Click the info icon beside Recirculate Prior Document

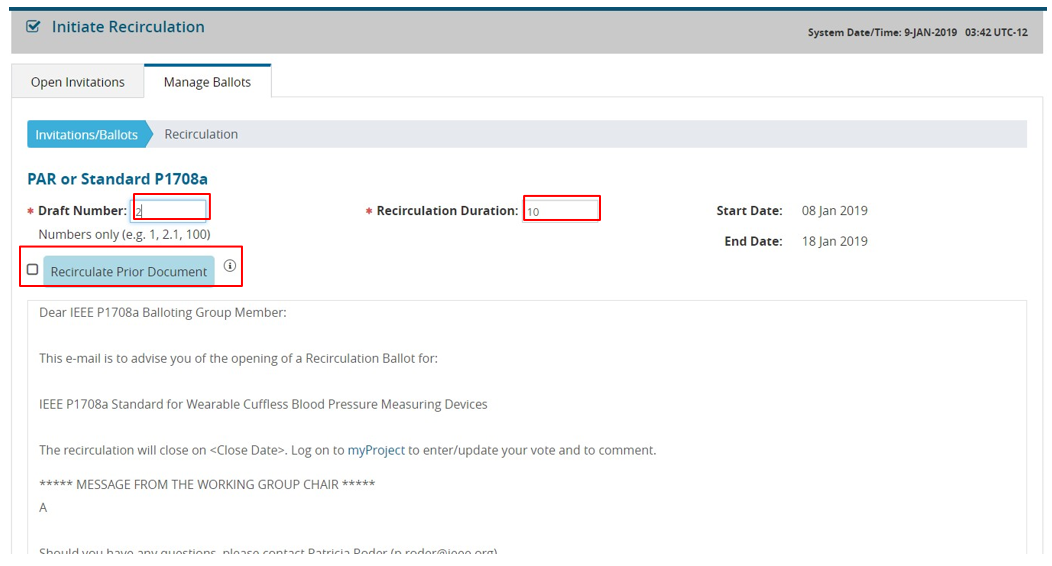(x=230, y=266)
